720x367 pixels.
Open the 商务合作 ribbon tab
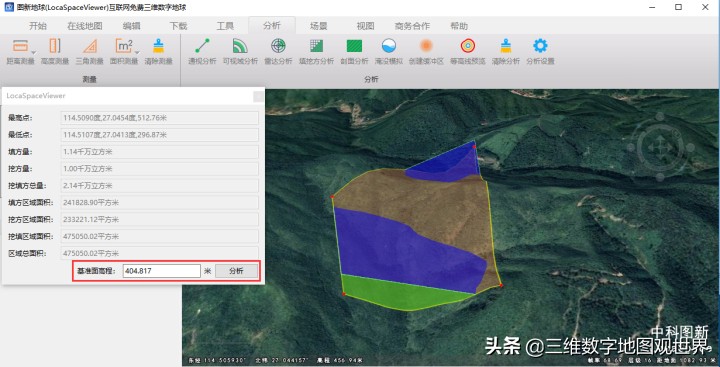coord(412,26)
